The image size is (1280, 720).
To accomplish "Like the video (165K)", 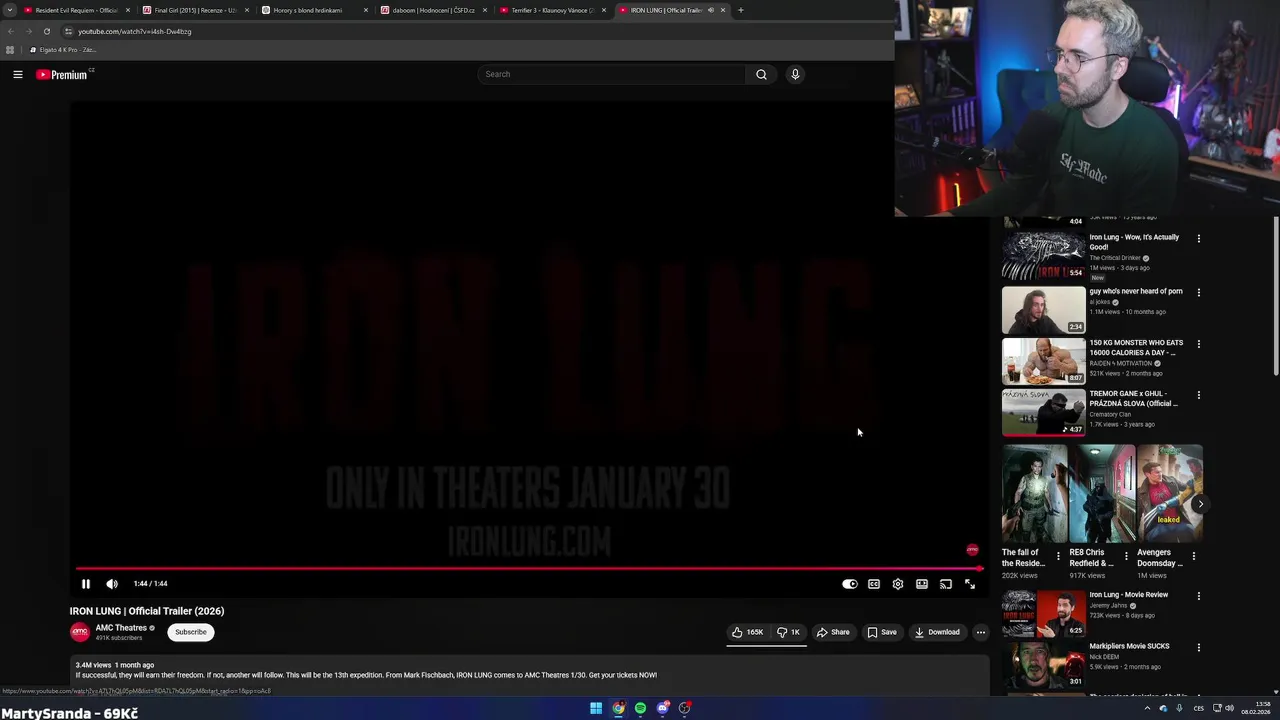I will [747, 632].
